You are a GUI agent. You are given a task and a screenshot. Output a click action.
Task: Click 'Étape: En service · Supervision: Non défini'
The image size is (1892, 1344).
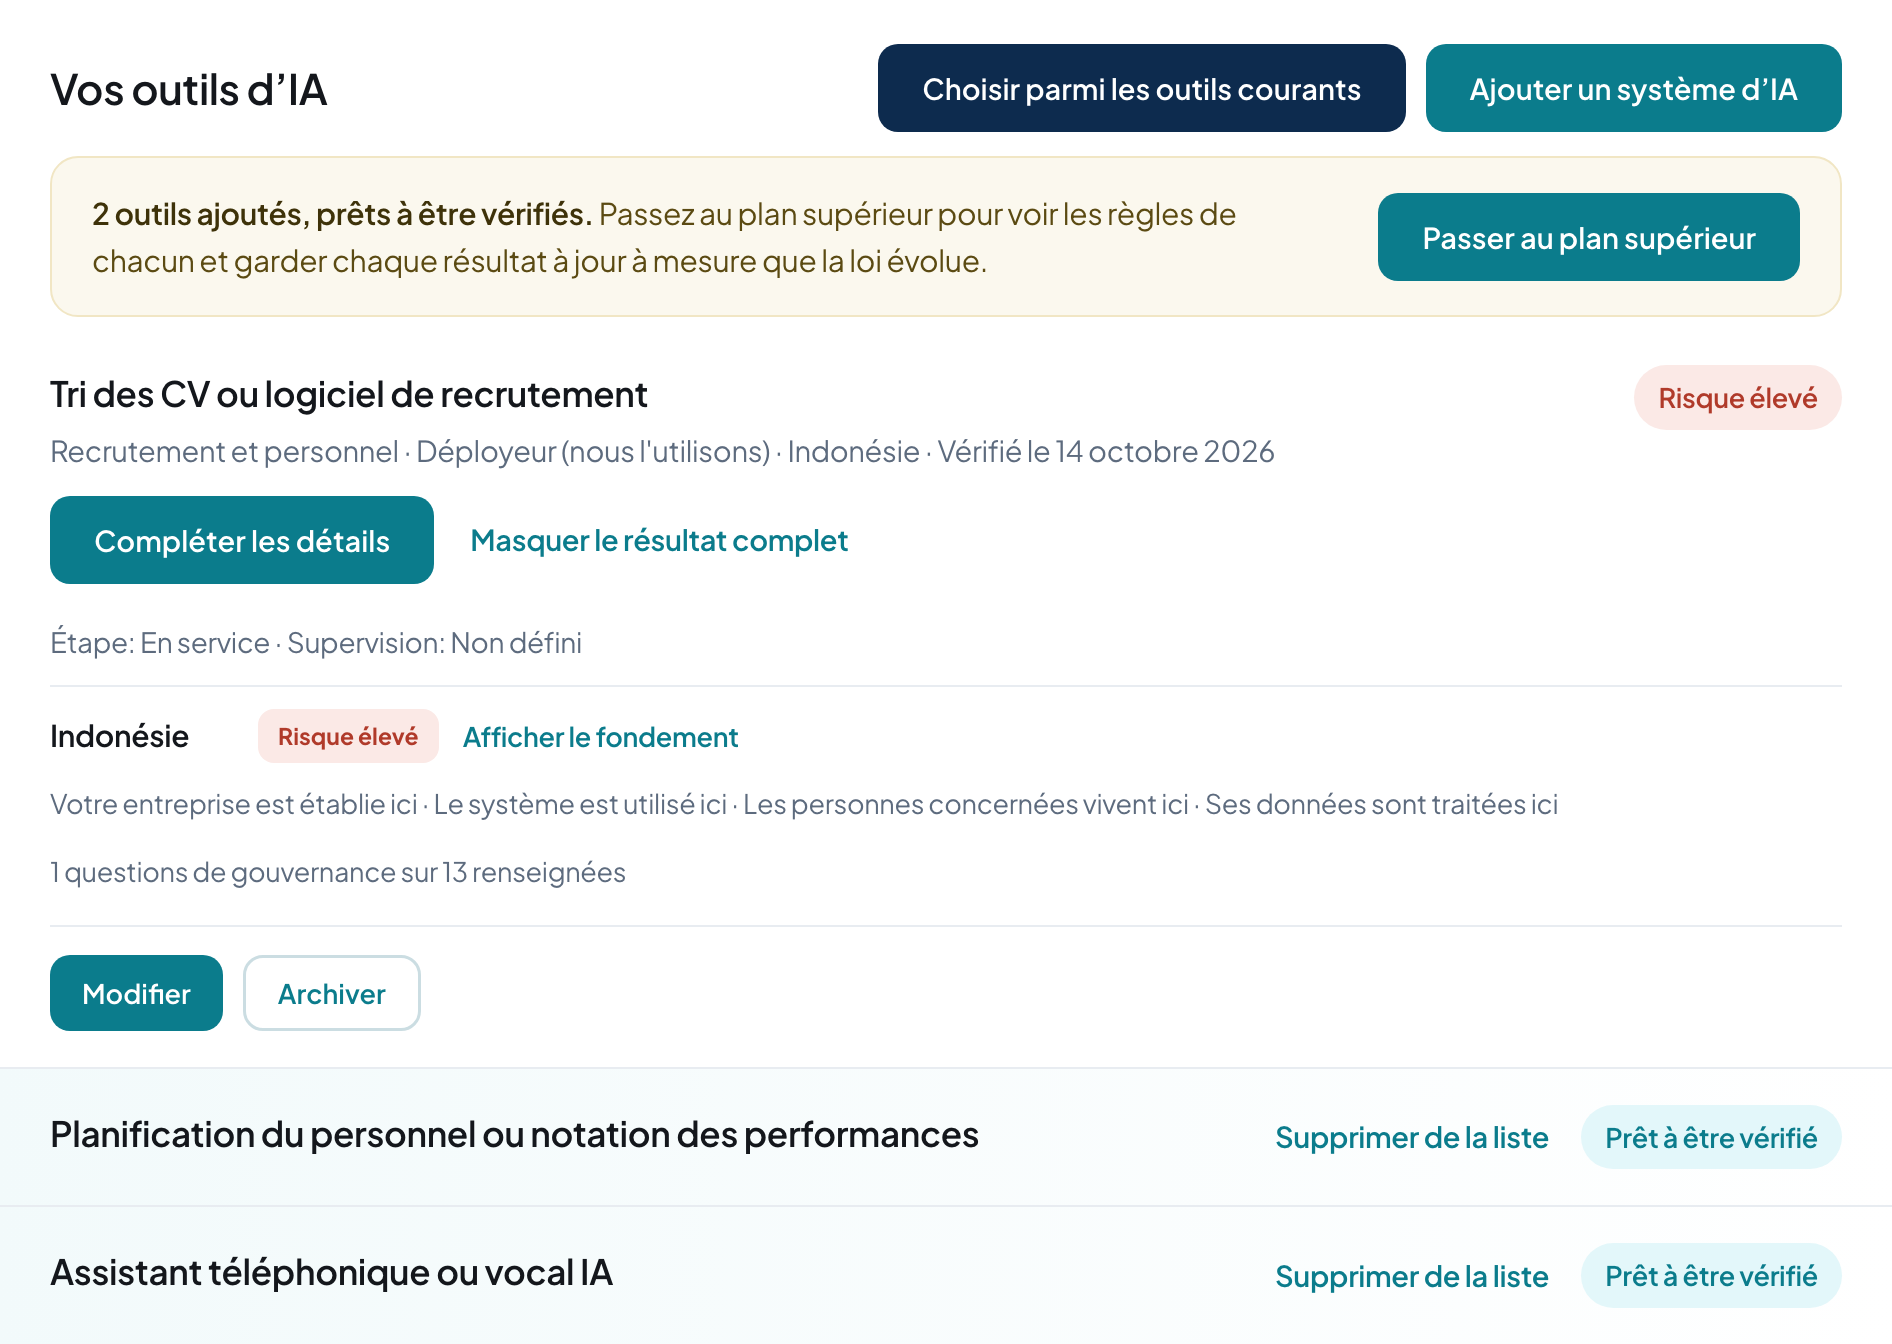pos(316,642)
